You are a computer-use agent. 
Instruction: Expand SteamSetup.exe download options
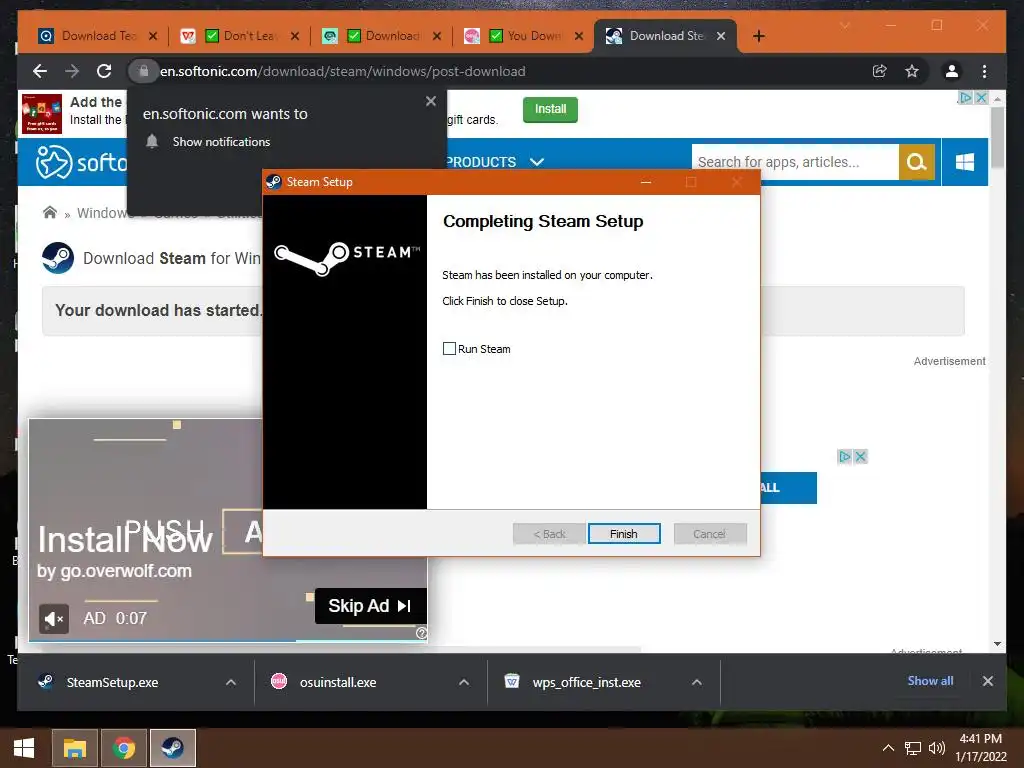pos(231,682)
